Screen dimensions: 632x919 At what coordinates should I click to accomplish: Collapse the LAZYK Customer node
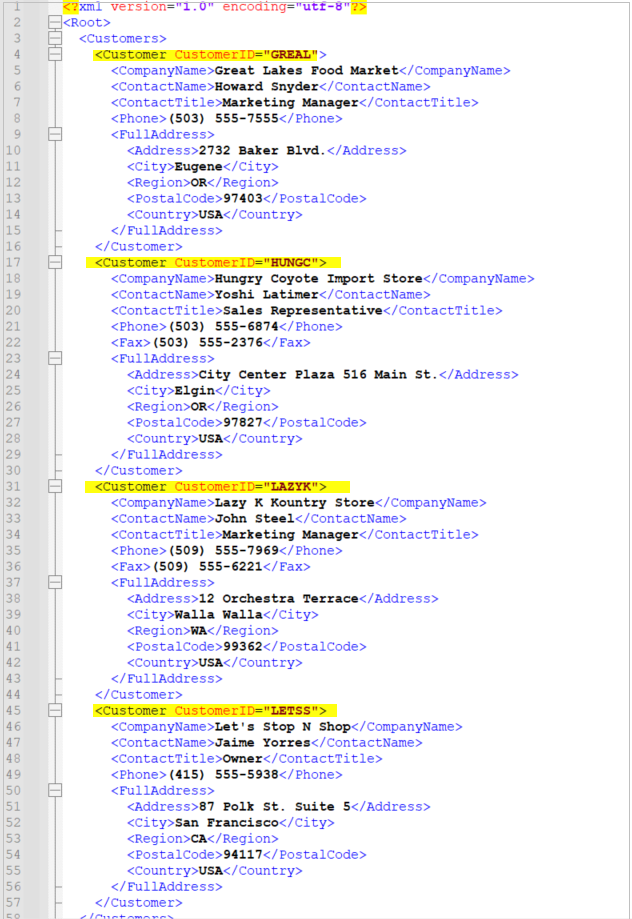[54, 486]
